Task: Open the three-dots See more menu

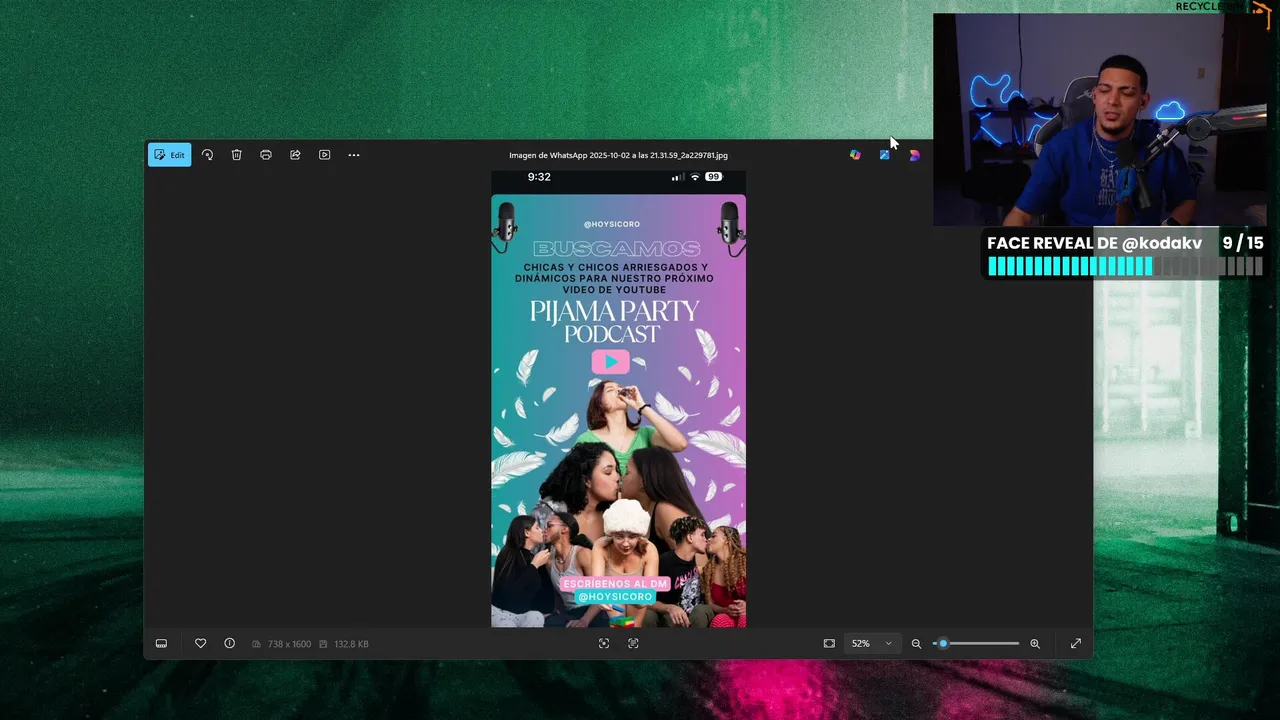Action: point(353,155)
